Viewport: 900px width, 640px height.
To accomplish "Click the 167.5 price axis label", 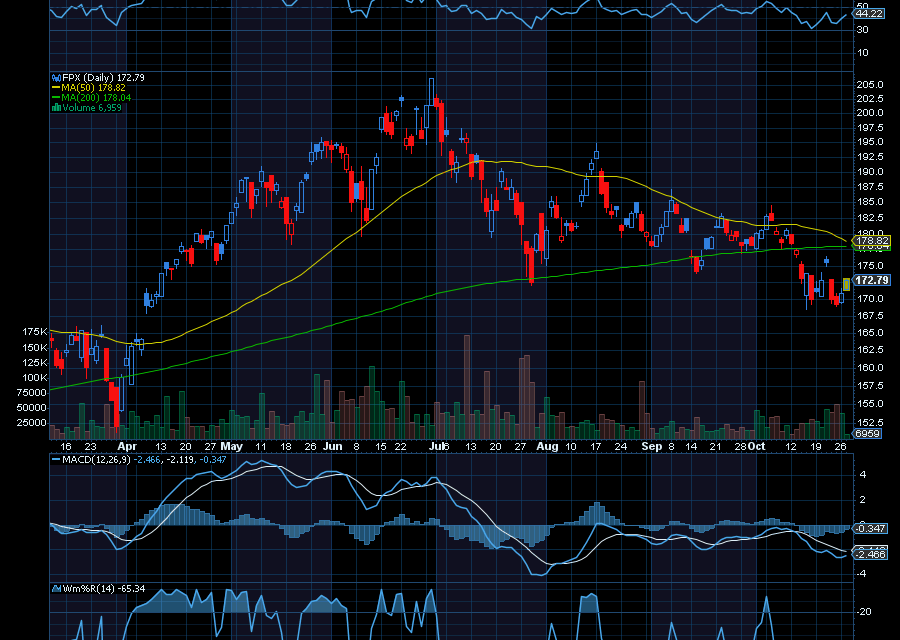I will pos(870,316).
